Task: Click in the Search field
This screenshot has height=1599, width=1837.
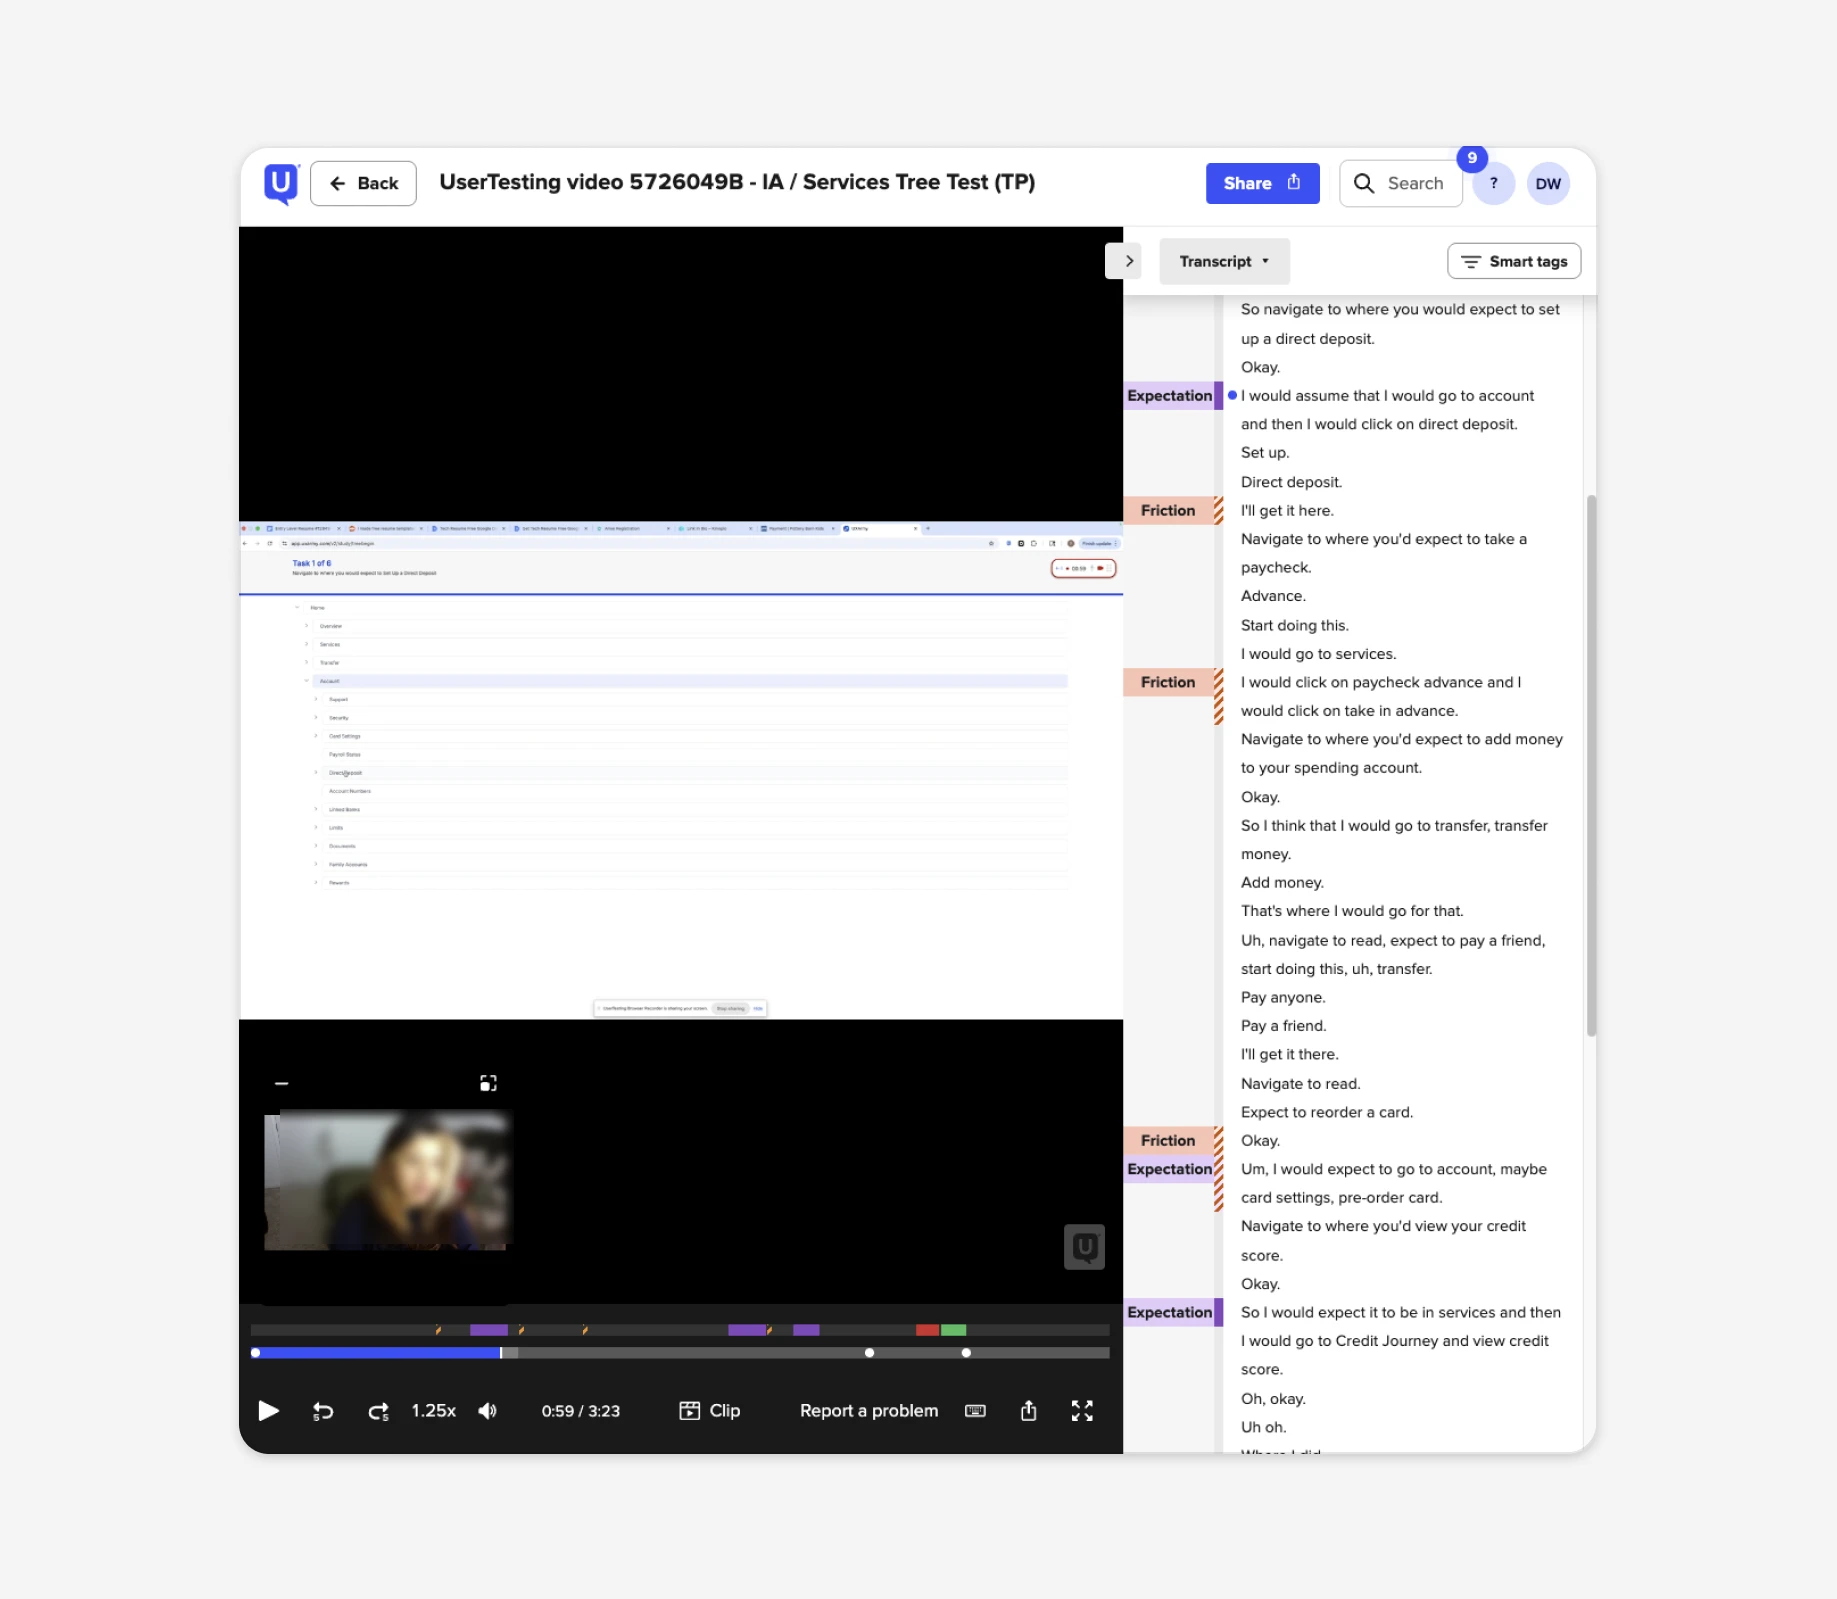Action: tap(1414, 184)
